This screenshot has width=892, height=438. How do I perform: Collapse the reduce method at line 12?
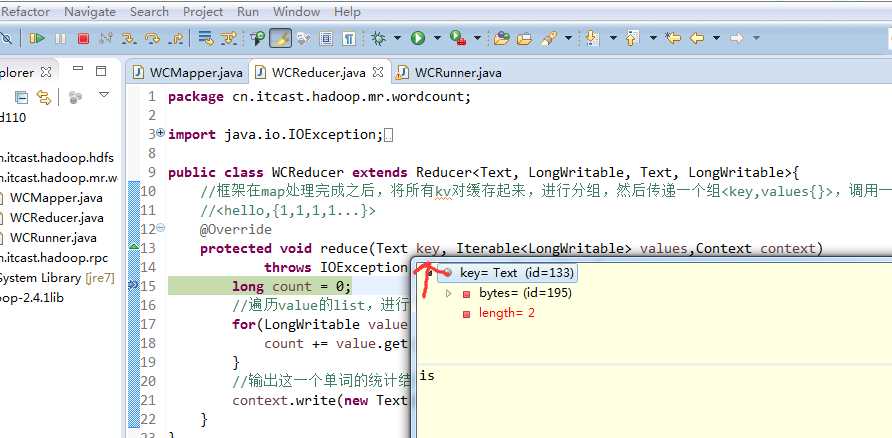point(160,228)
